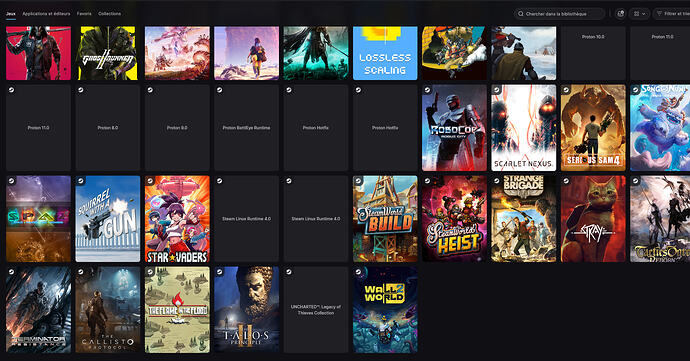Click the Filtrer et trier button

tap(672, 14)
